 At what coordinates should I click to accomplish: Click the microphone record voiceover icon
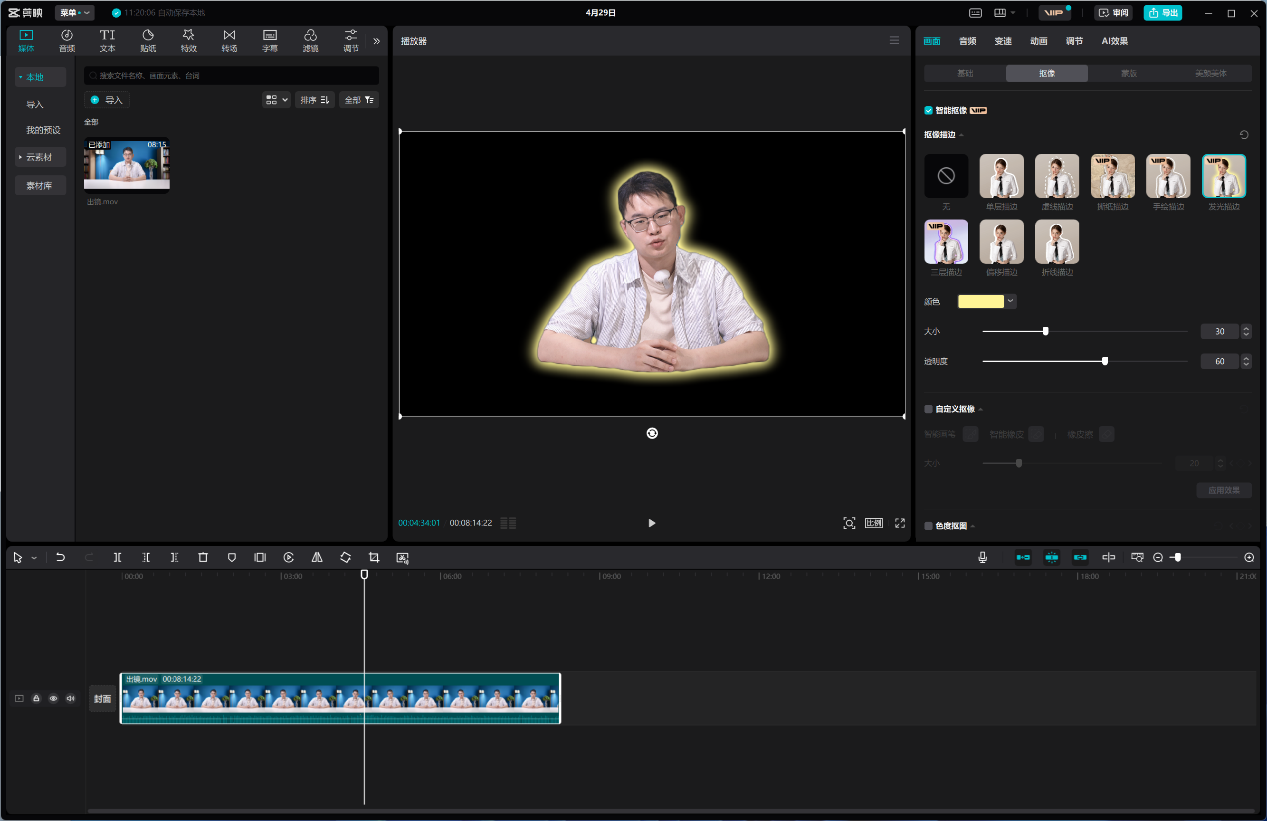983,557
